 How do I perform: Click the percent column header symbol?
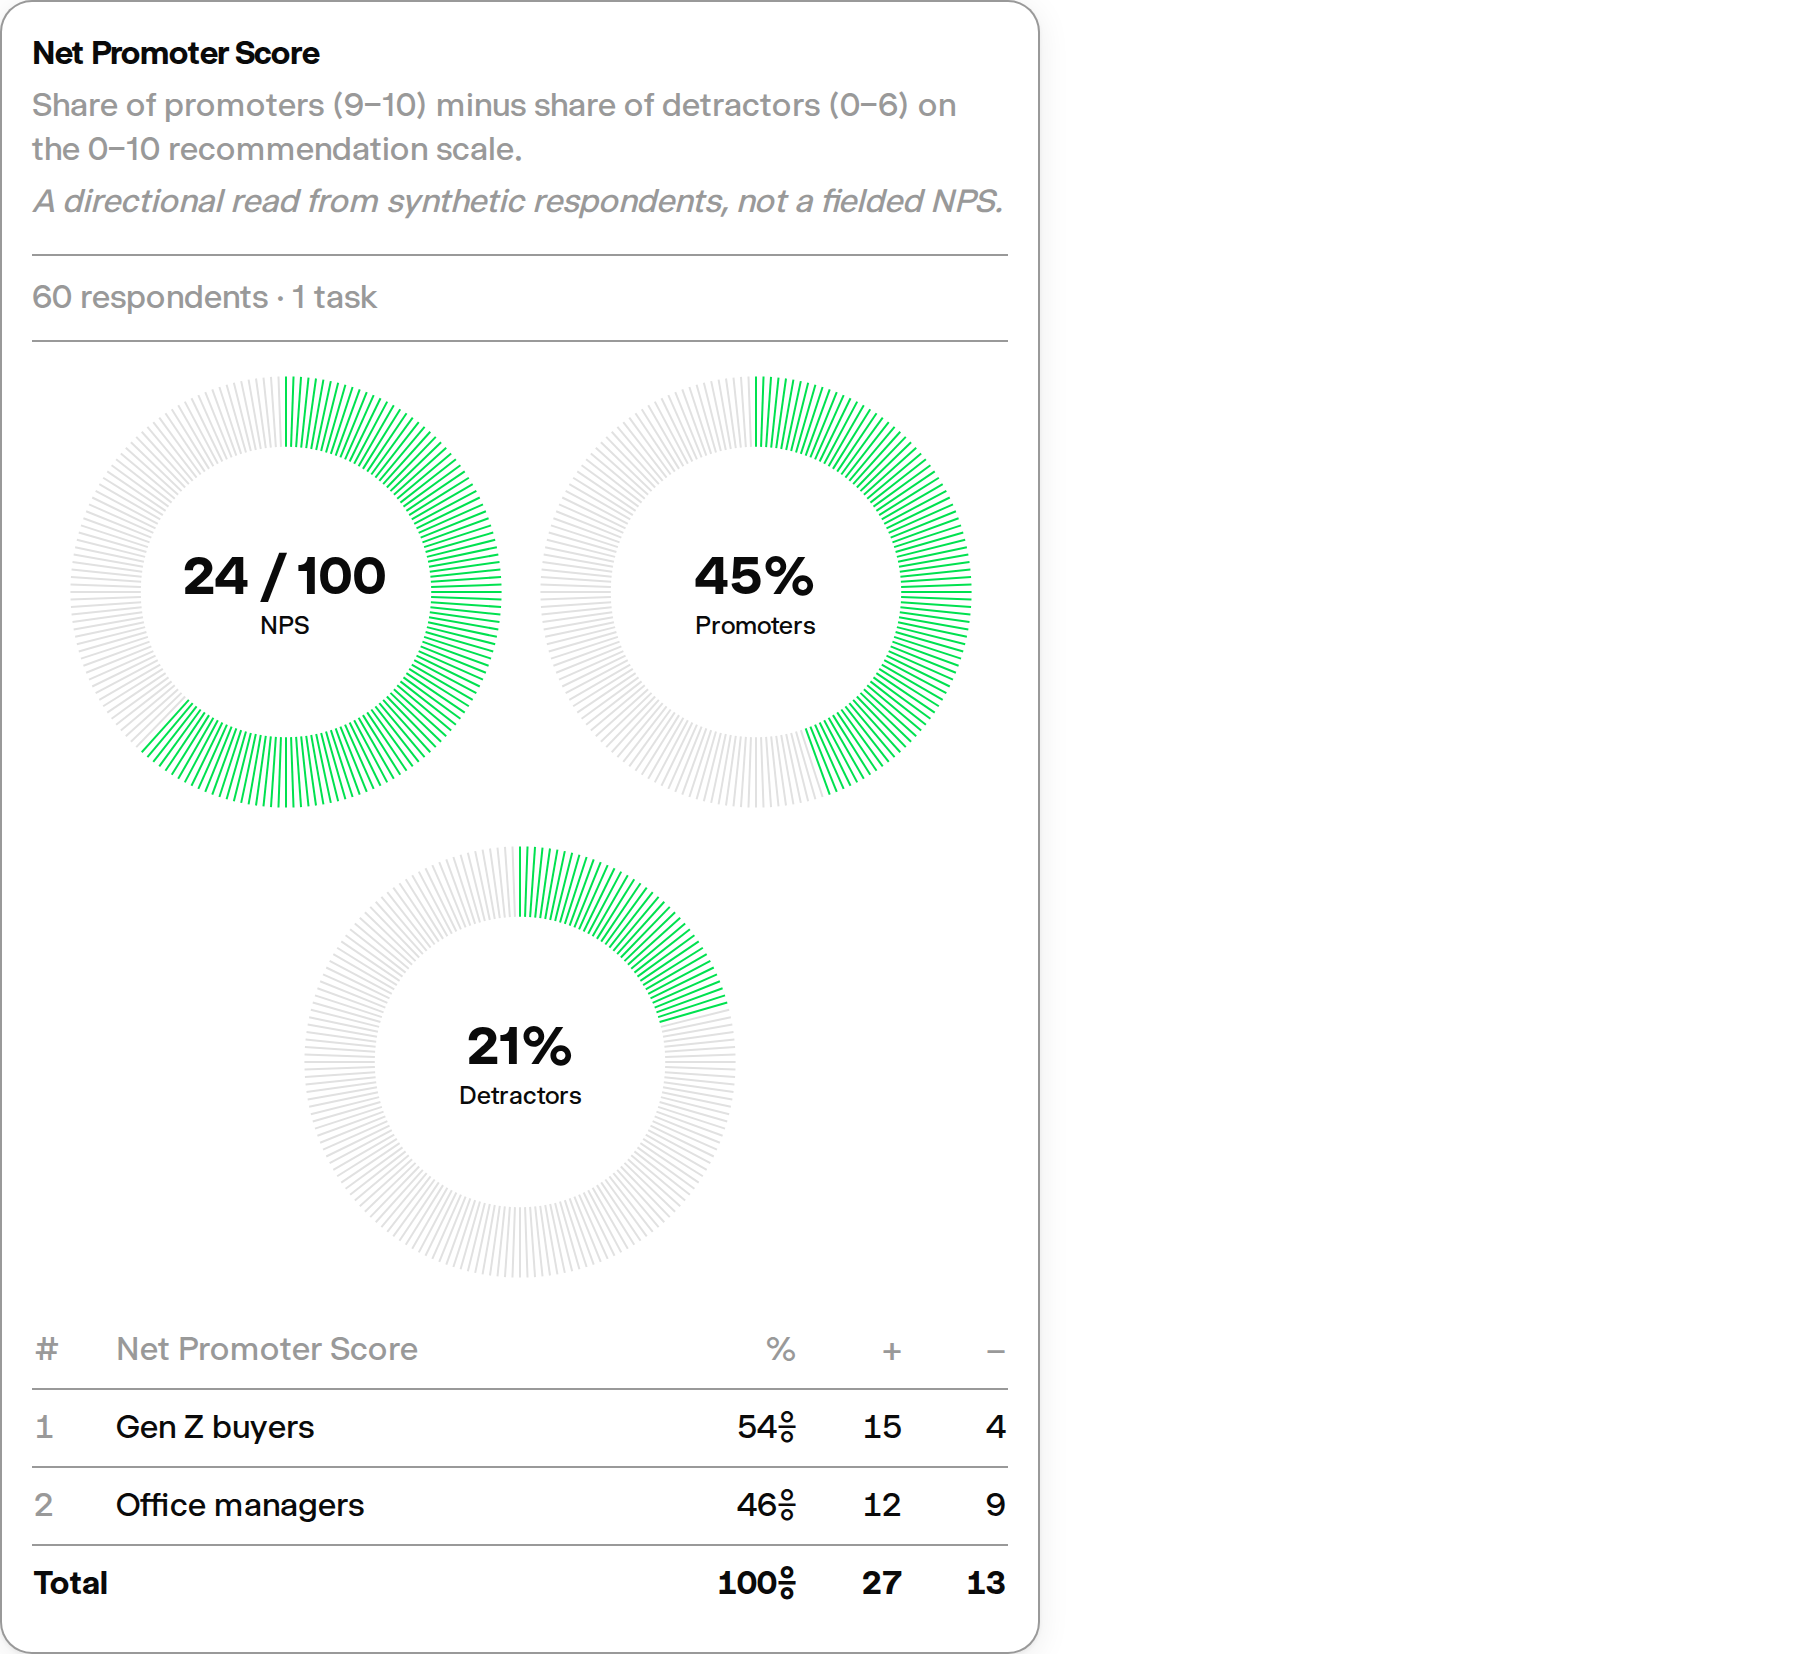(781, 1349)
